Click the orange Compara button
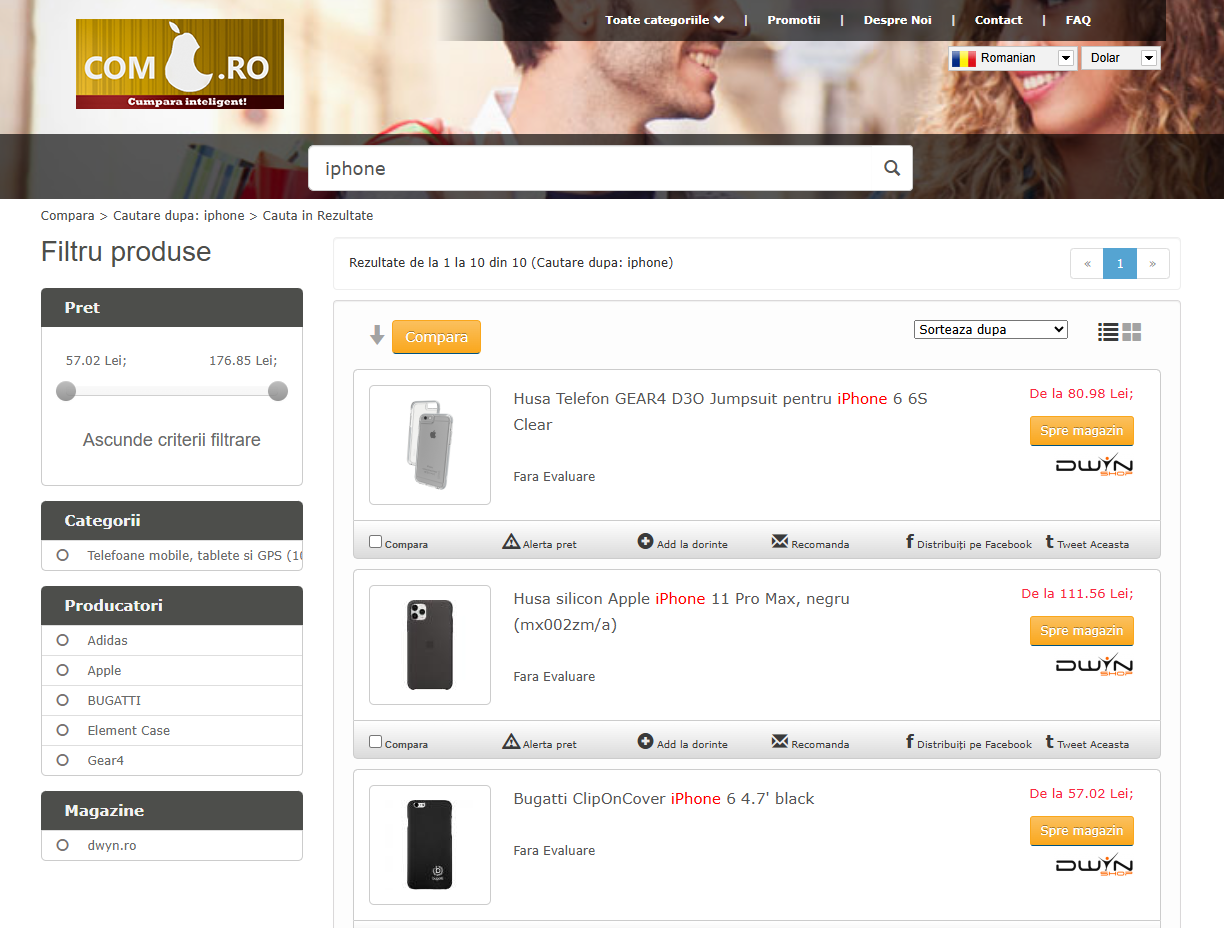 (x=436, y=337)
